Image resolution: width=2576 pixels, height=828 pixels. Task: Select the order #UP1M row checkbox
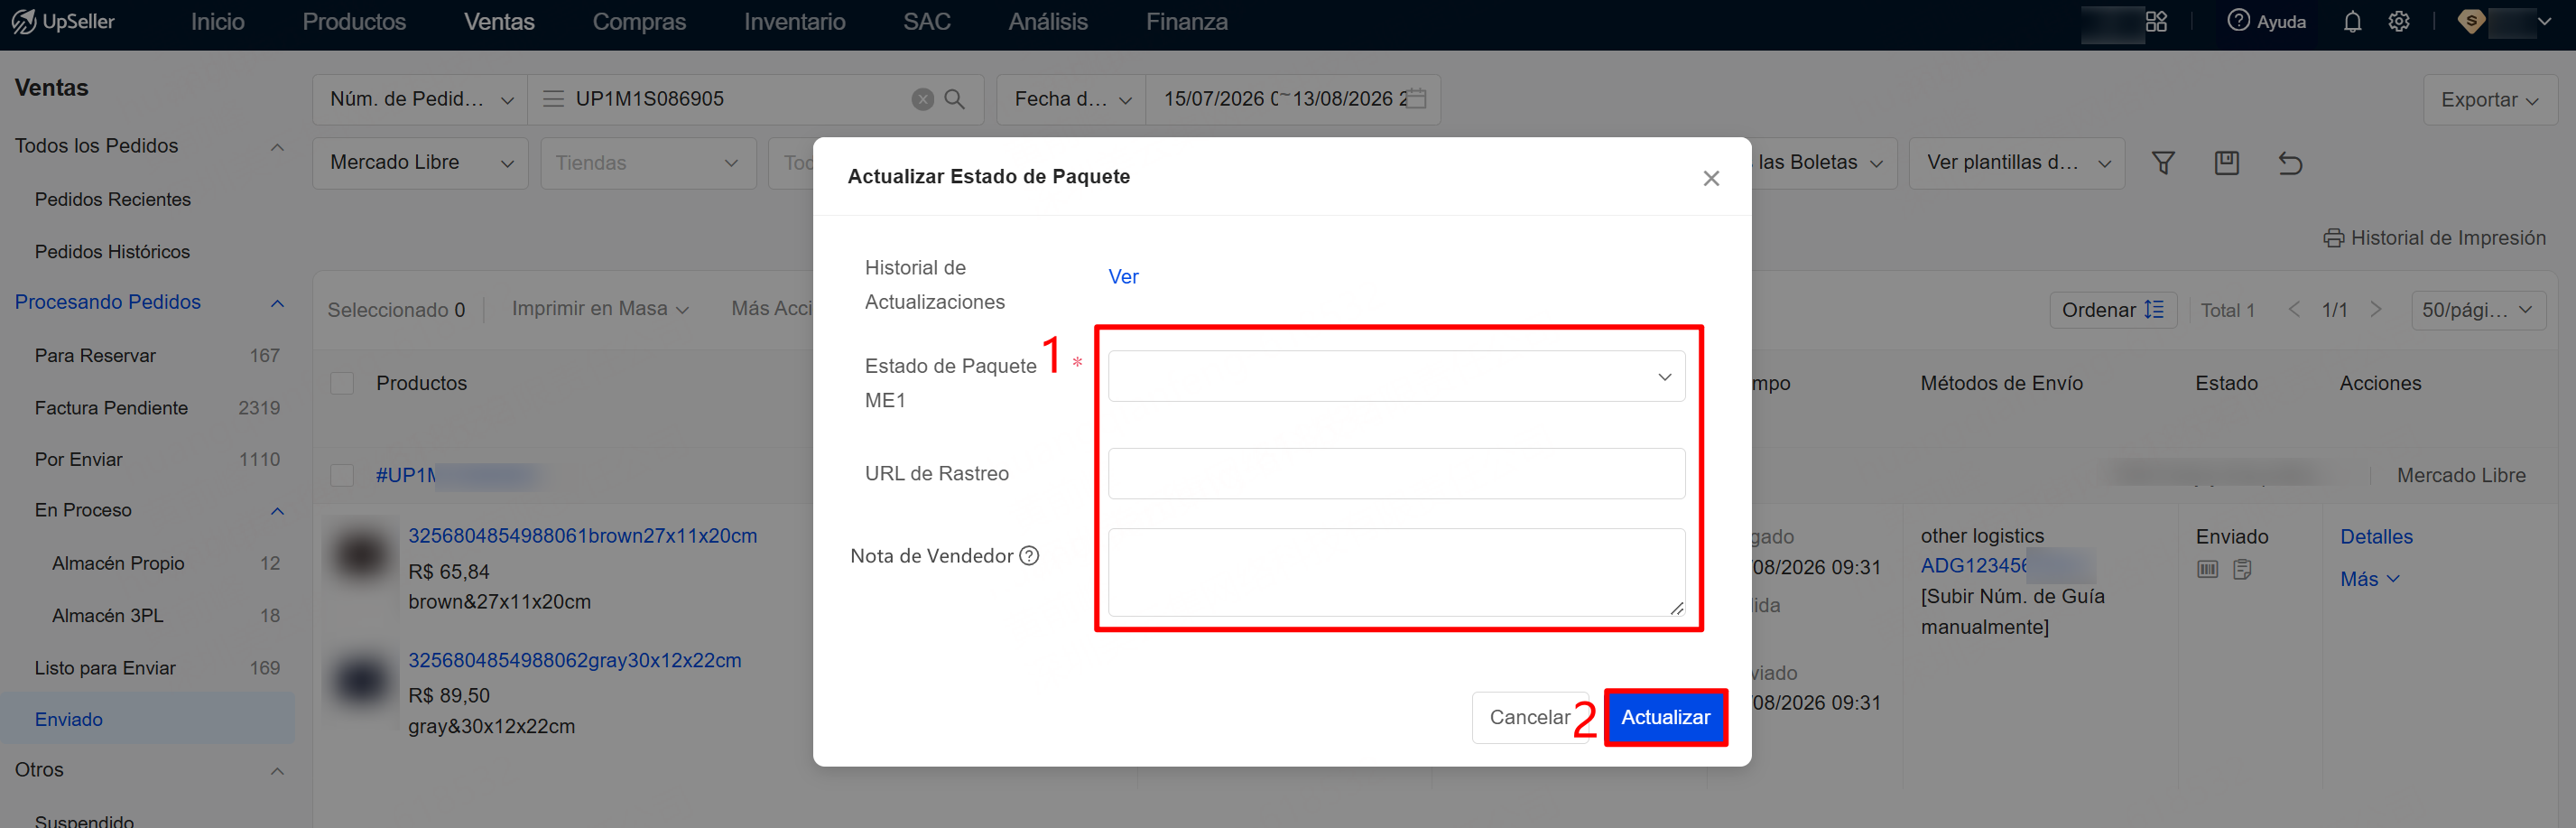click(x=342, y=475)
